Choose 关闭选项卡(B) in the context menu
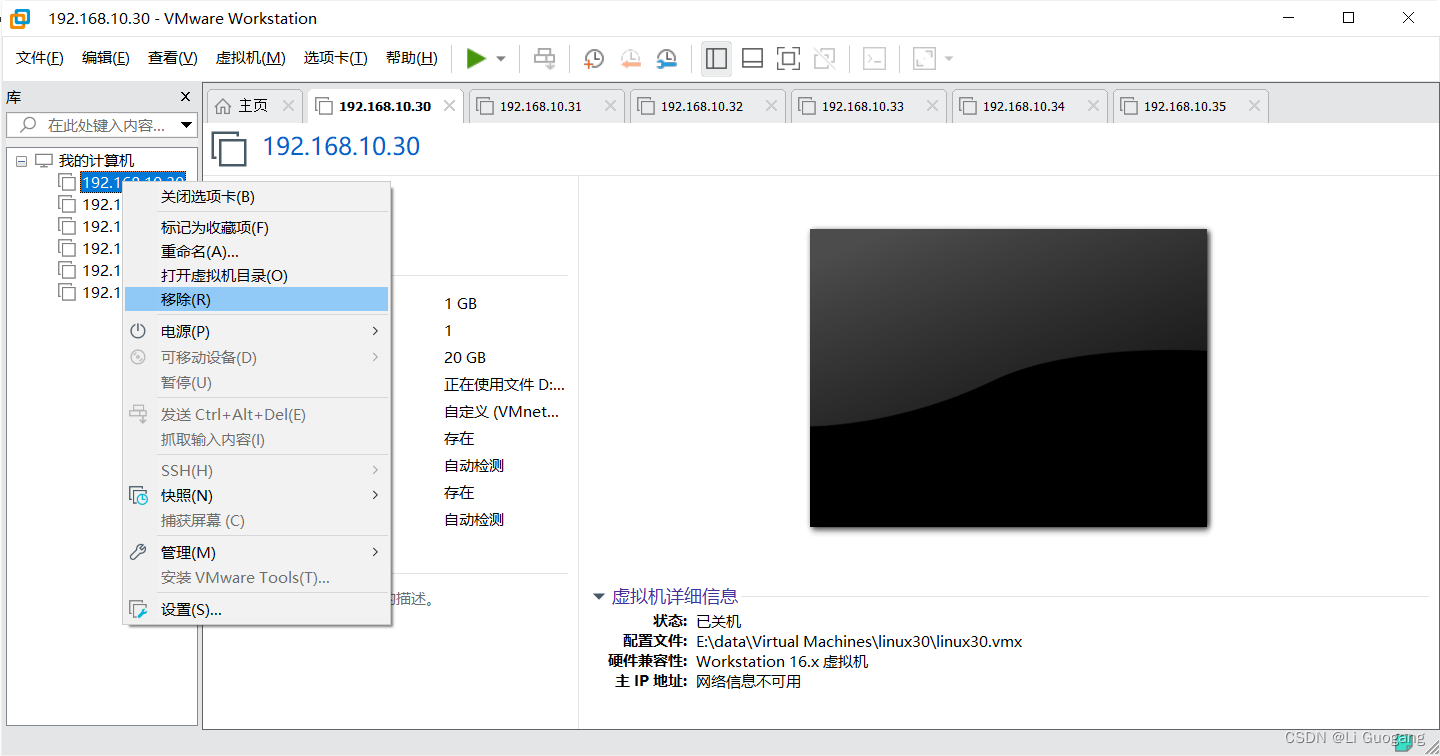 click(x=256, y=197)
